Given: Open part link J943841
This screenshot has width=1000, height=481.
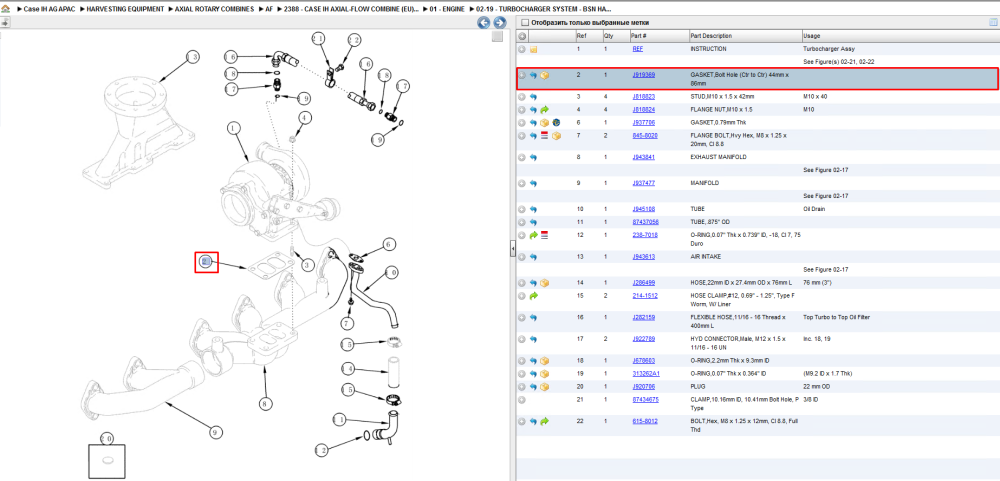Looking at the screenshot, I should click(643, 158).
